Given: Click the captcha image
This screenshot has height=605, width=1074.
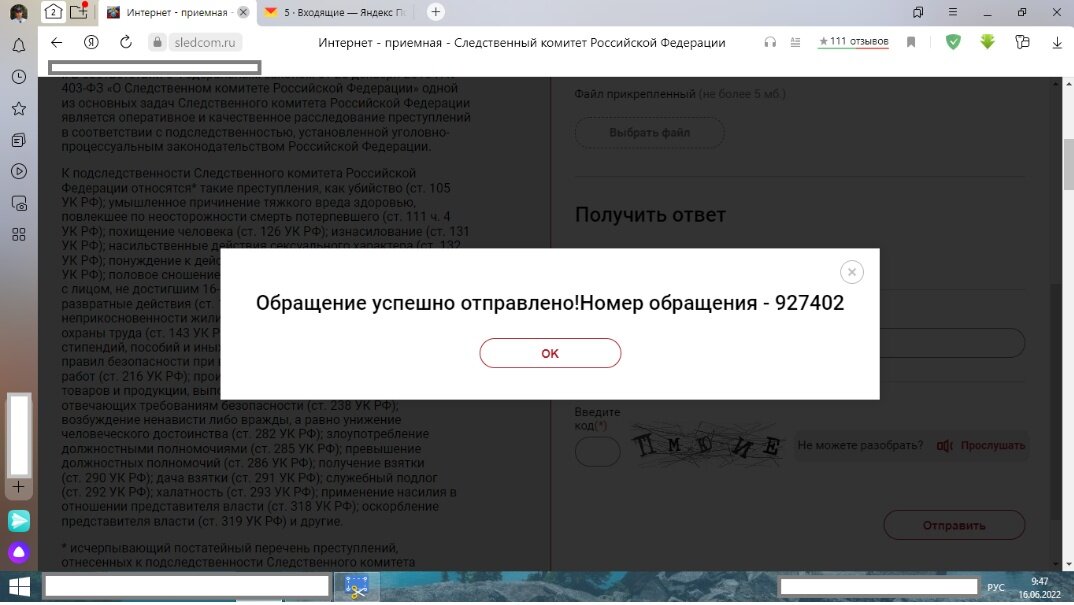Looking at the screenshot, I should [707, 445].
